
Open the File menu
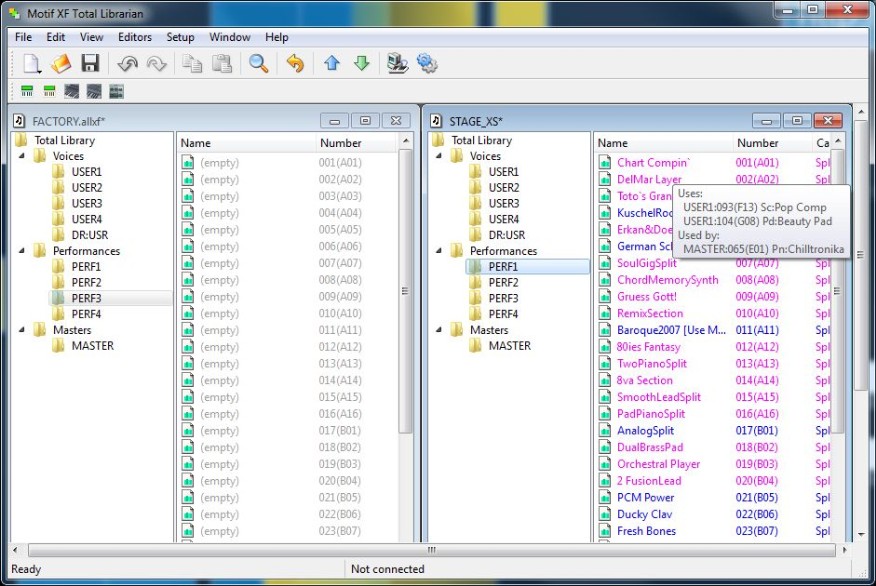point(23,37)
